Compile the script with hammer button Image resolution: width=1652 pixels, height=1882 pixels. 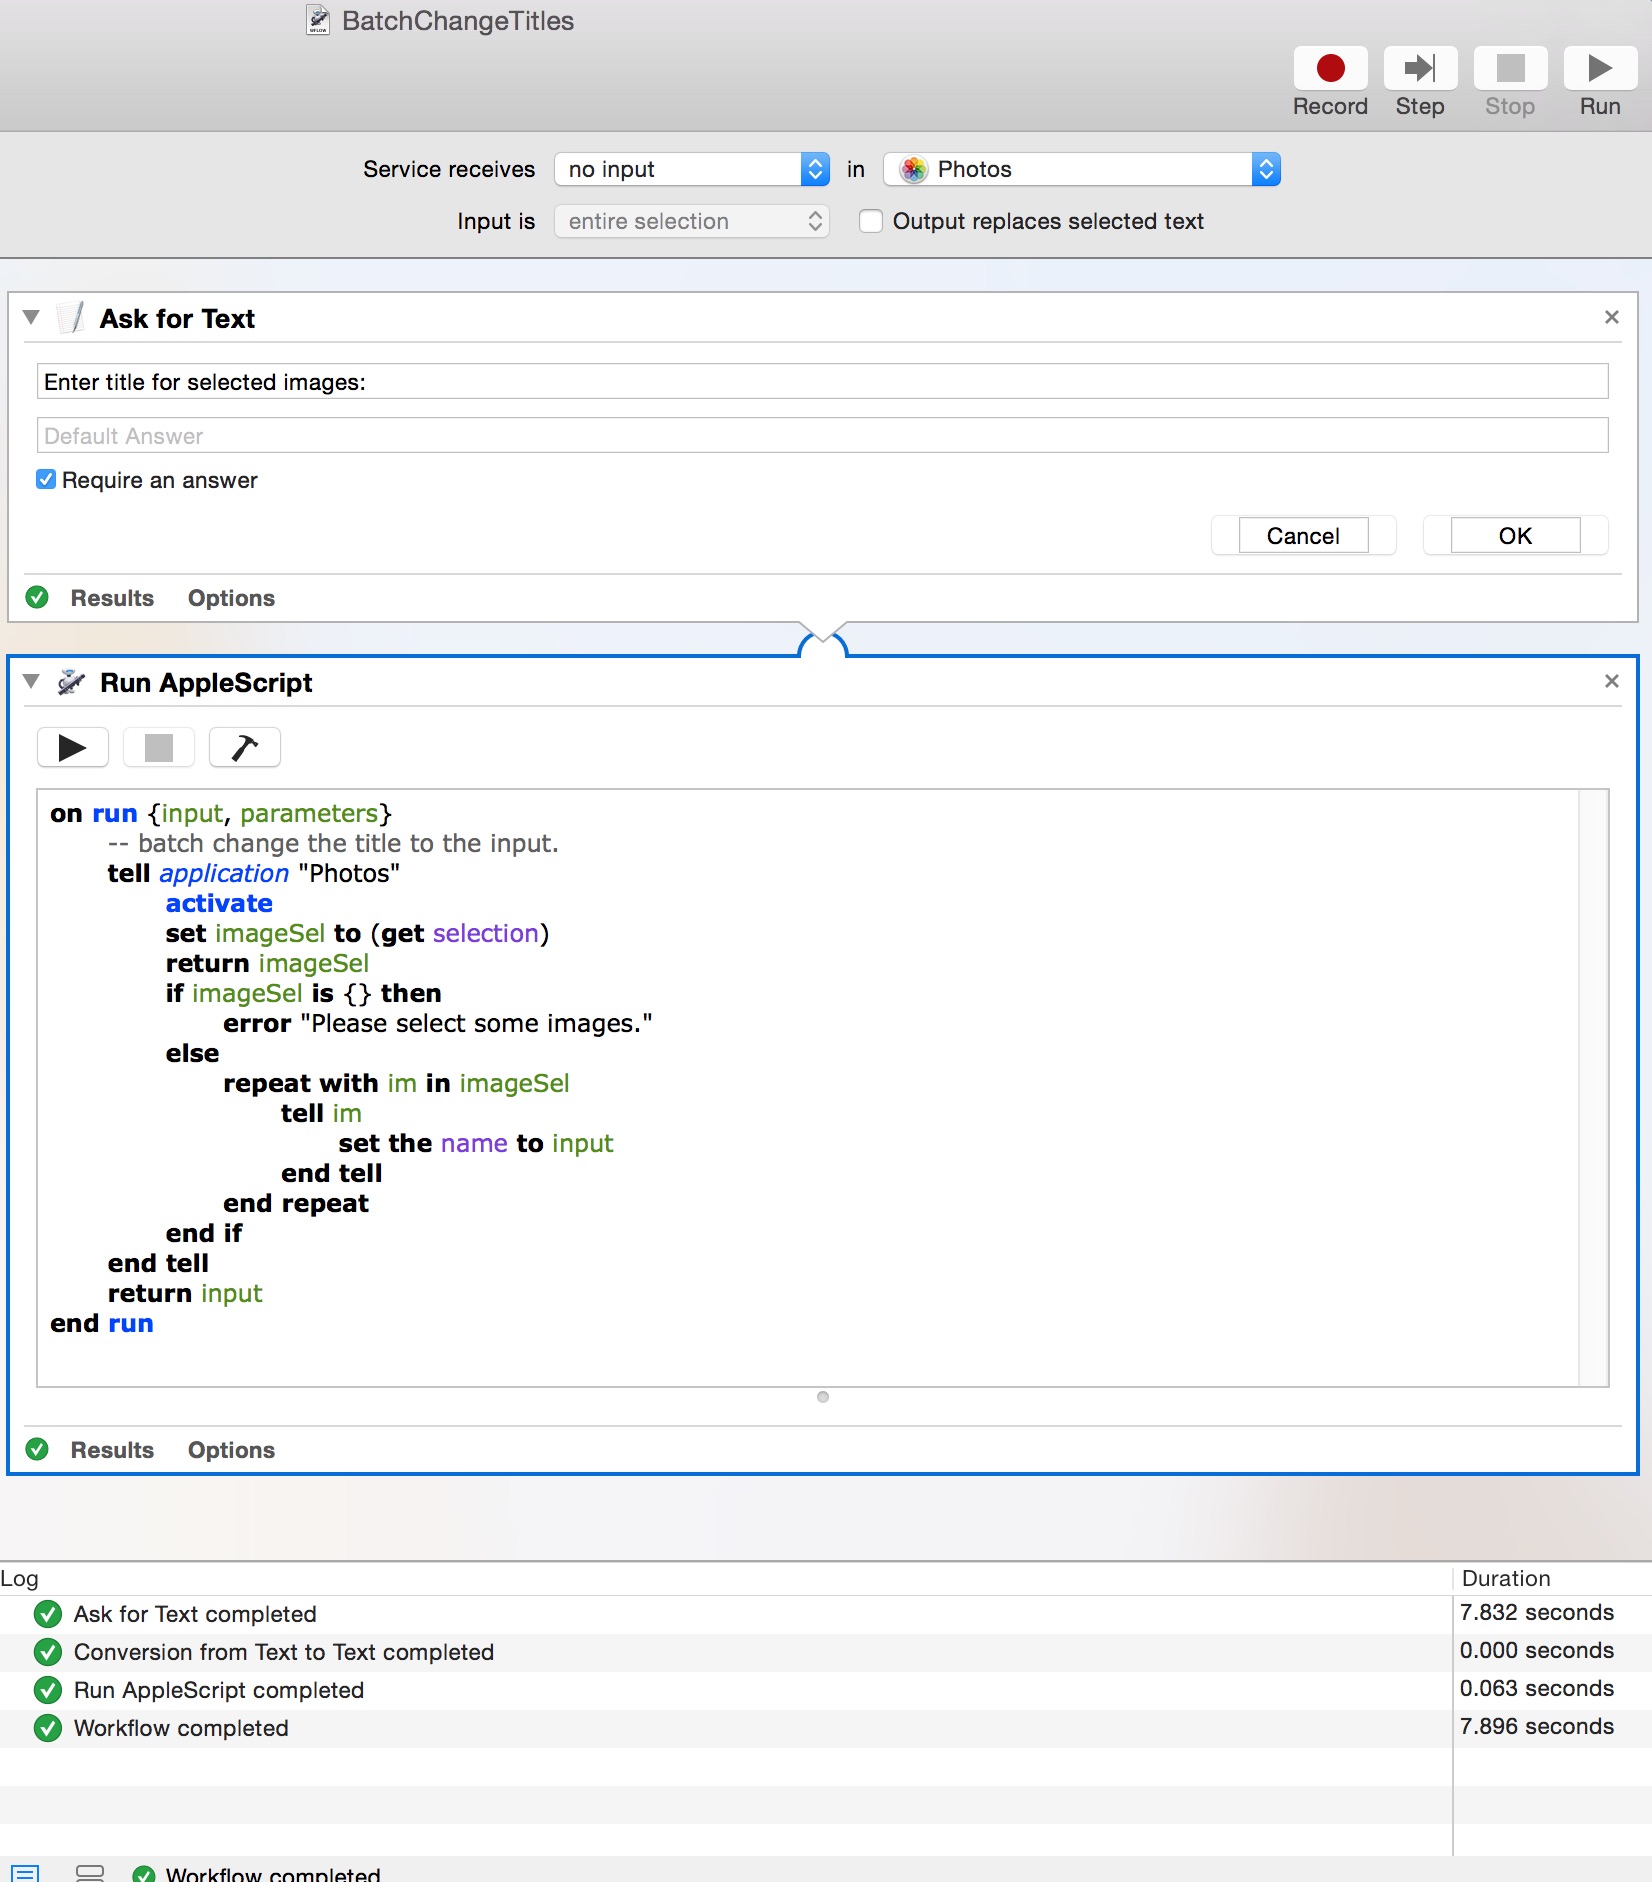coord(245,747)
